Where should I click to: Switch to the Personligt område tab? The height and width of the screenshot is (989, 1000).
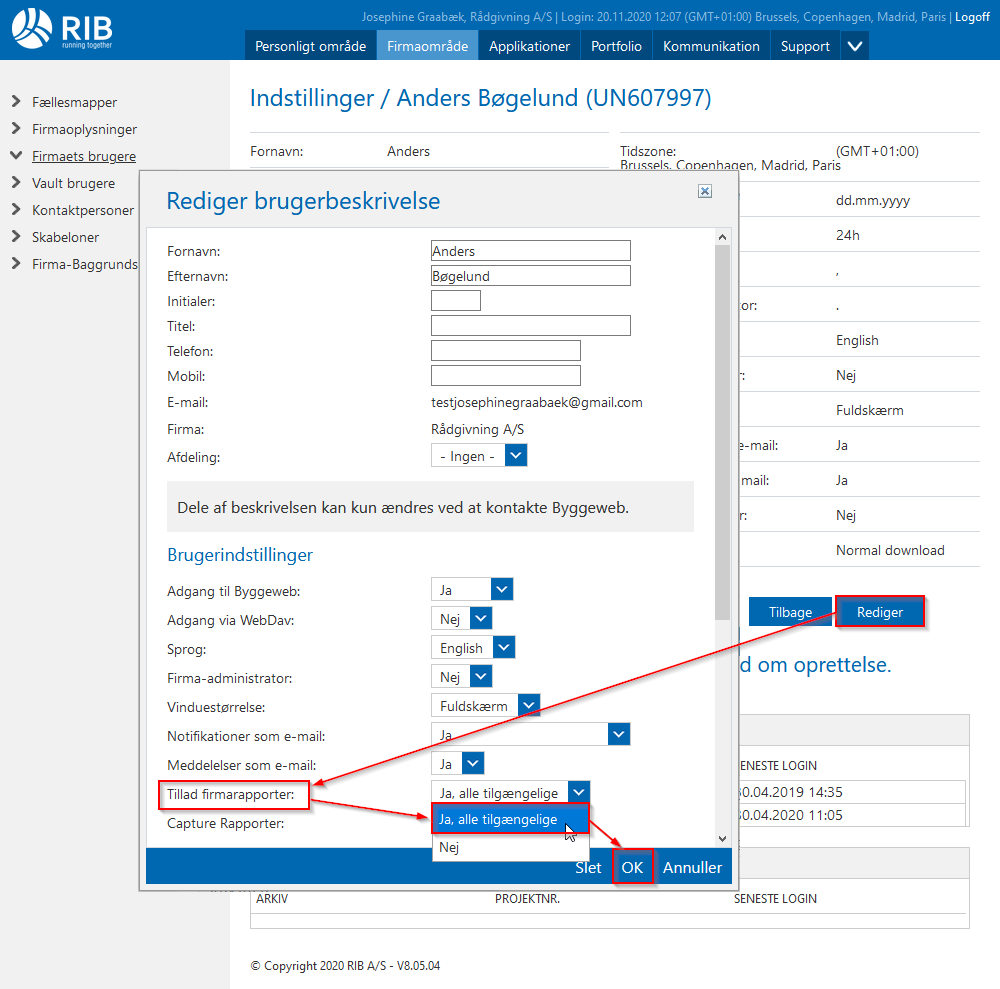310,46
